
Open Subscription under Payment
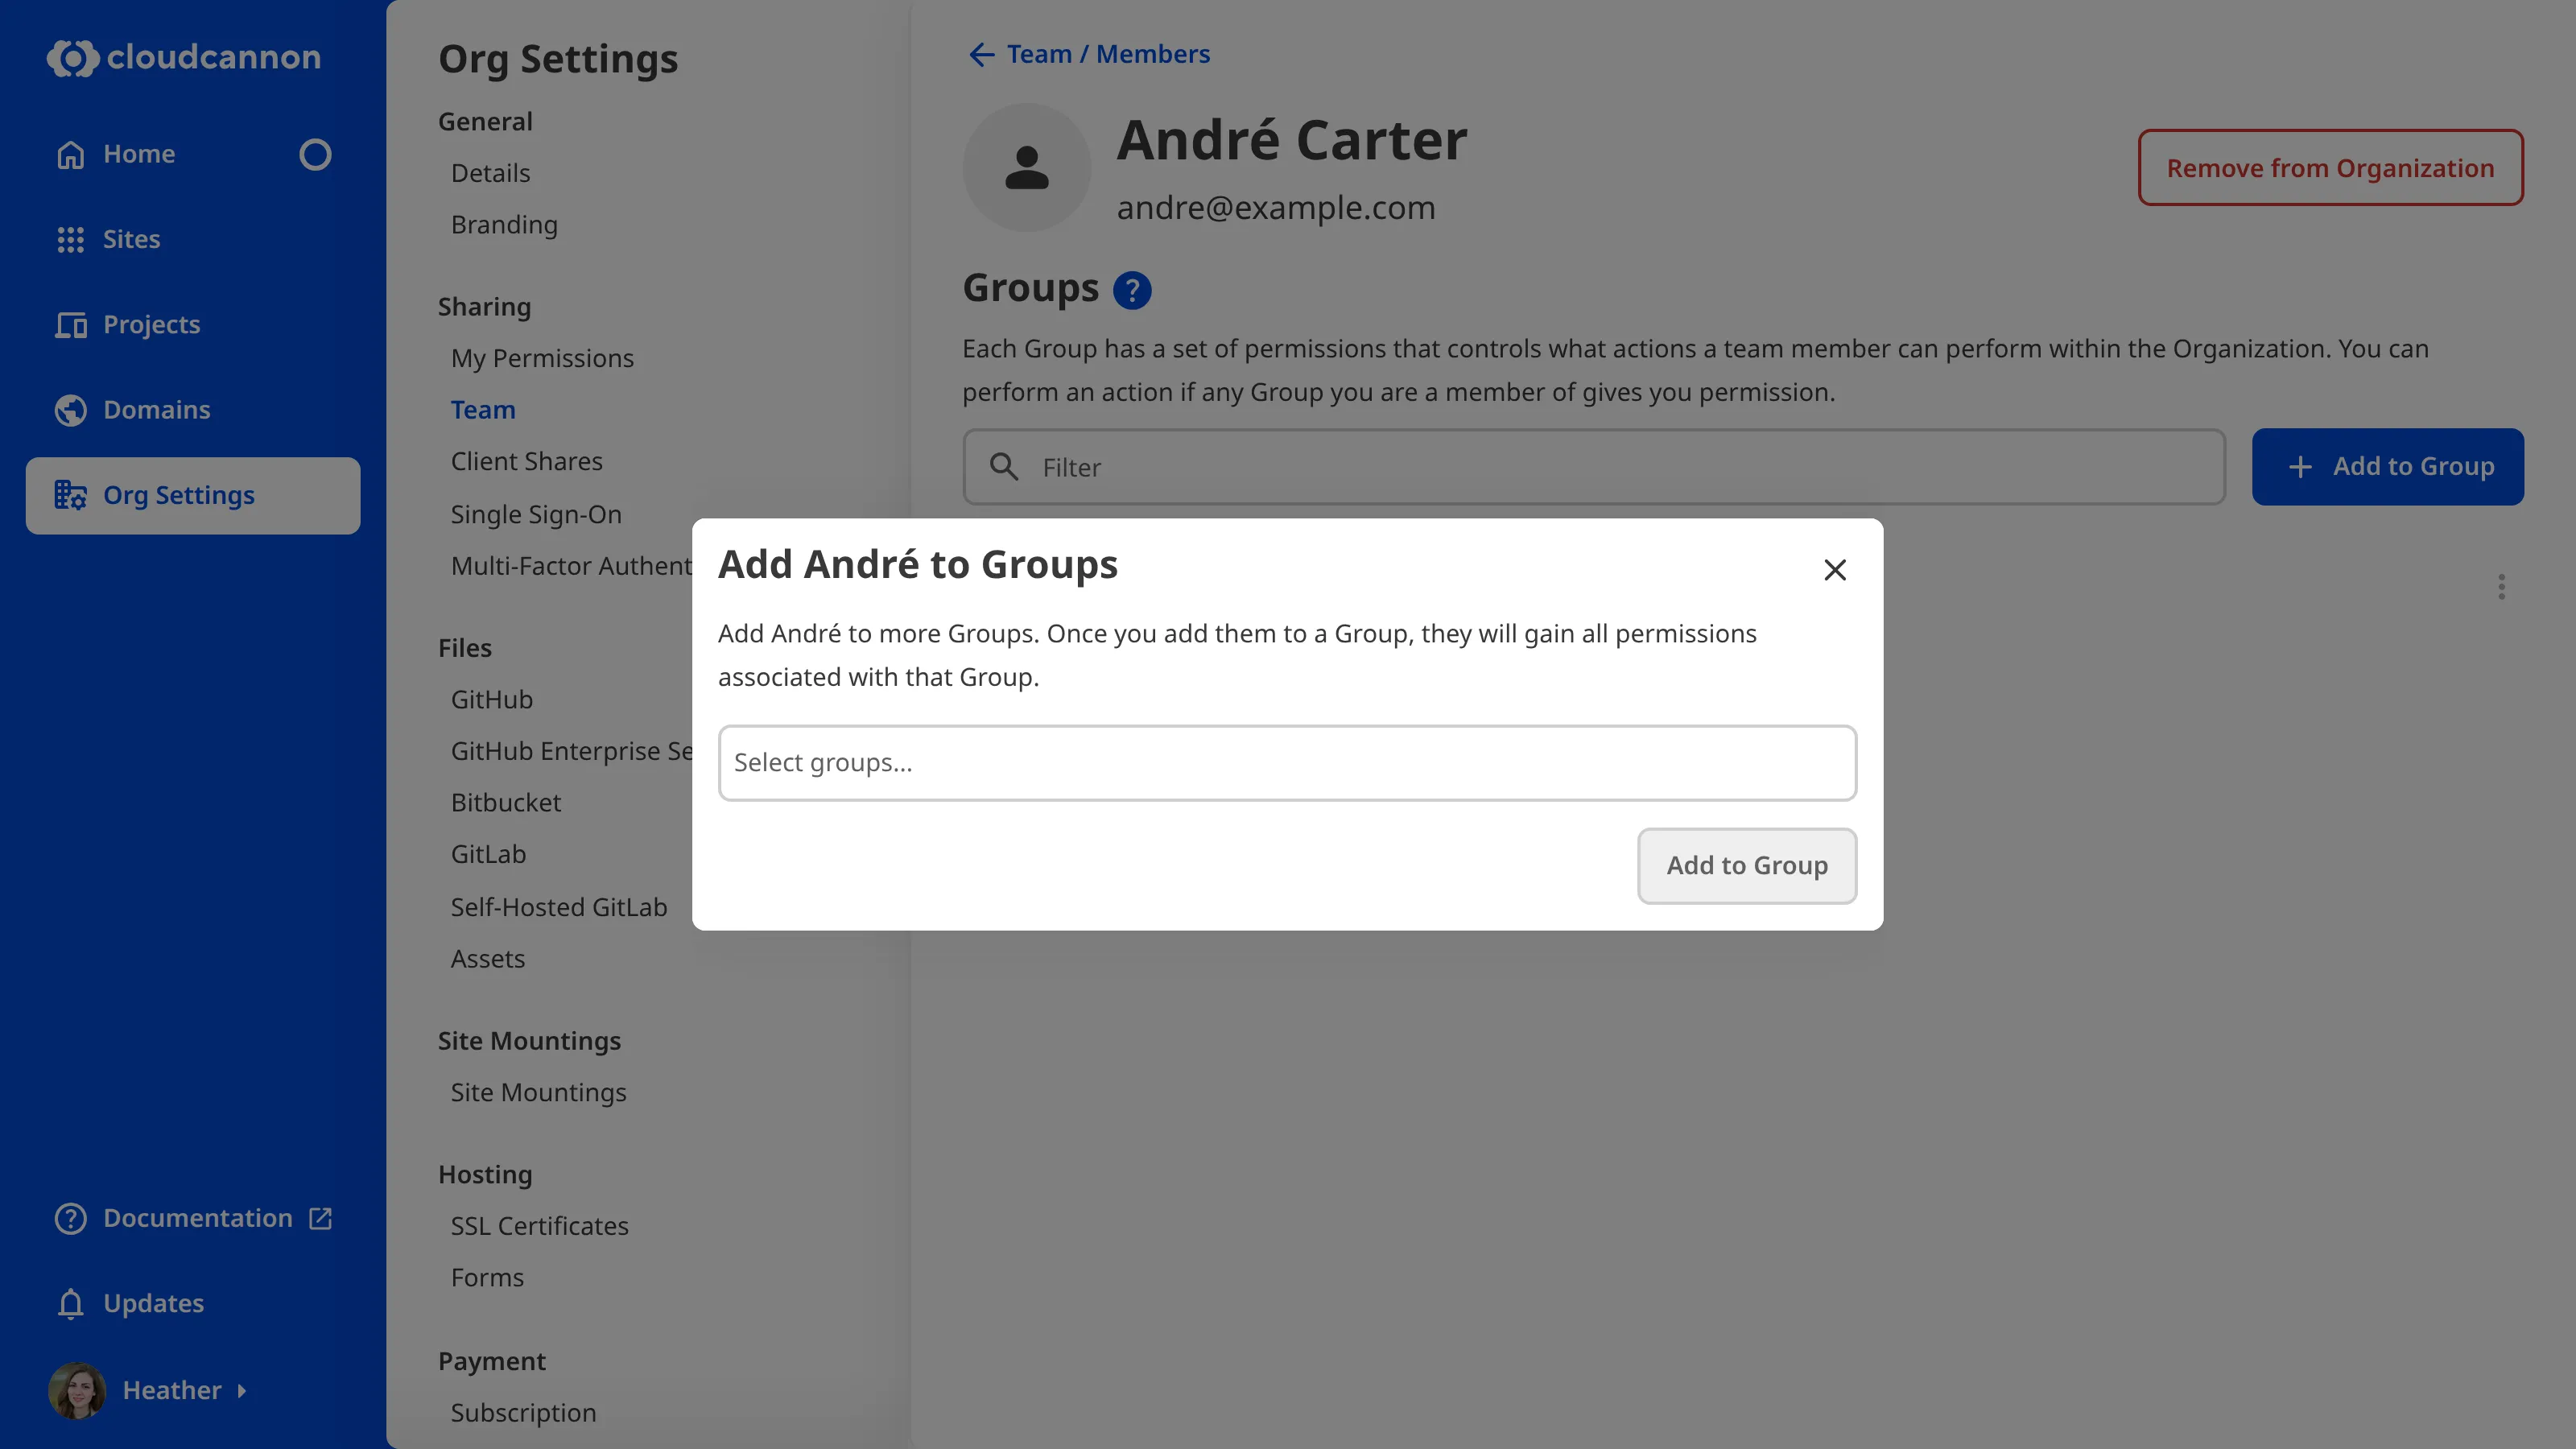523,1413
